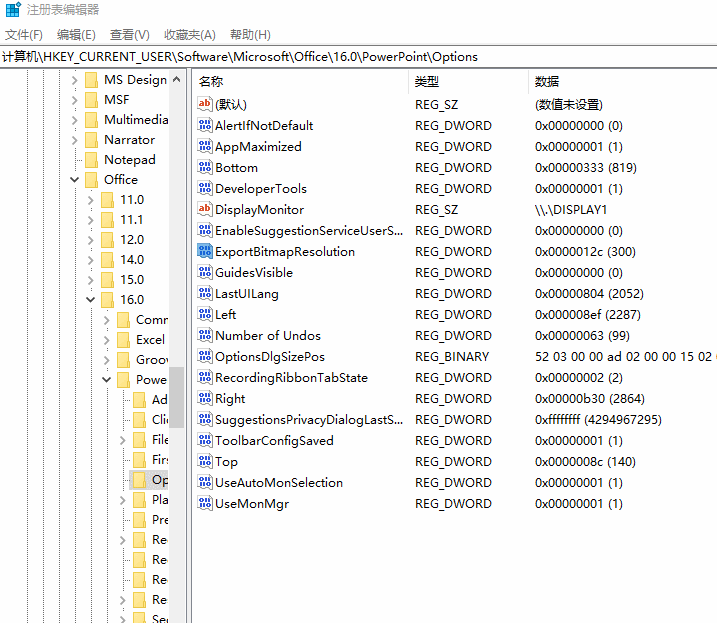717x623 pixels.
Task: Click the data cell 0x0000012c (300)
Action: (585, 252)
